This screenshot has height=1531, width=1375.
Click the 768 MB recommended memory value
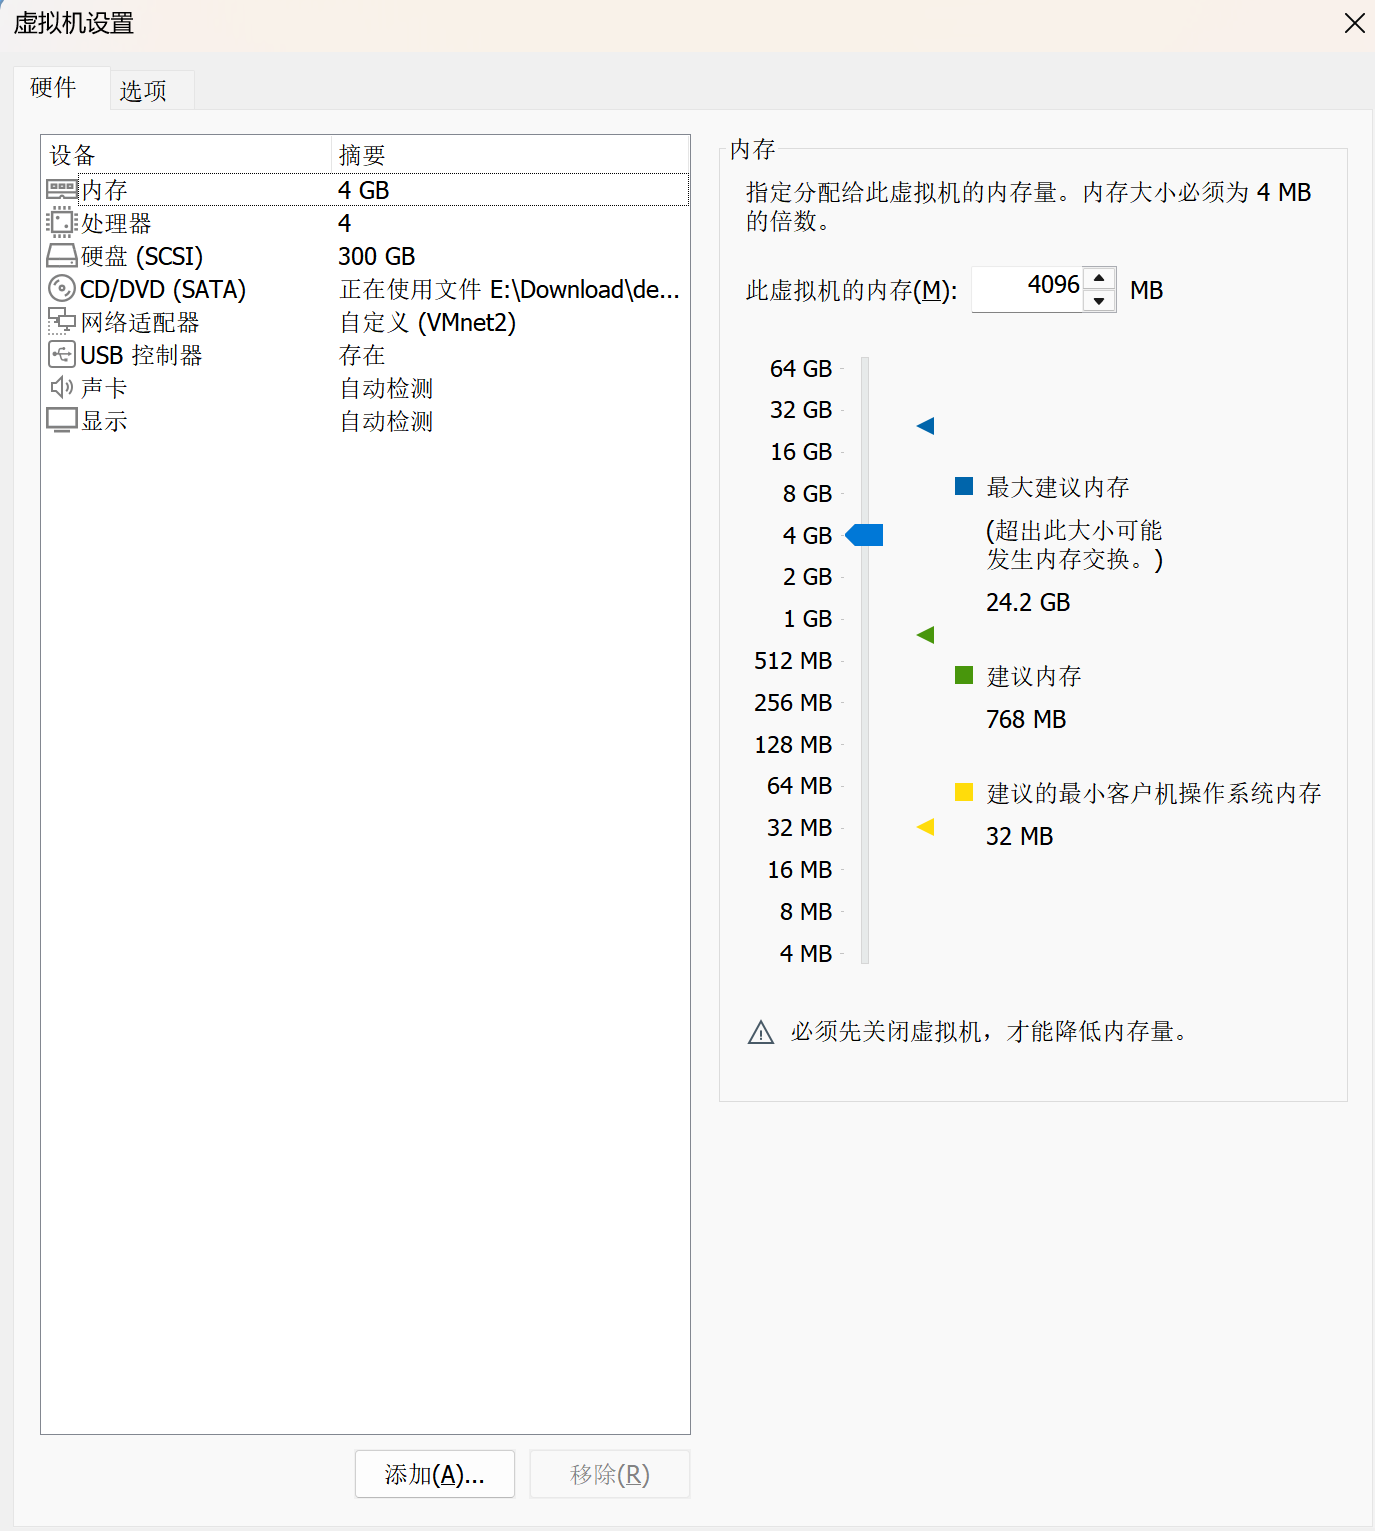1026,719
